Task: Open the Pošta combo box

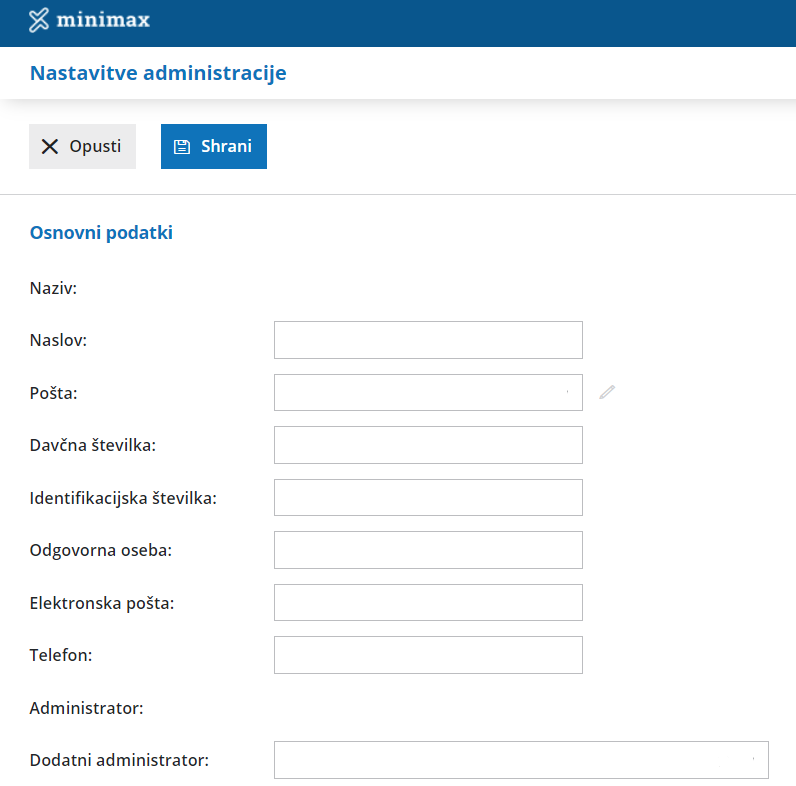Action: (x=428, y=392)
